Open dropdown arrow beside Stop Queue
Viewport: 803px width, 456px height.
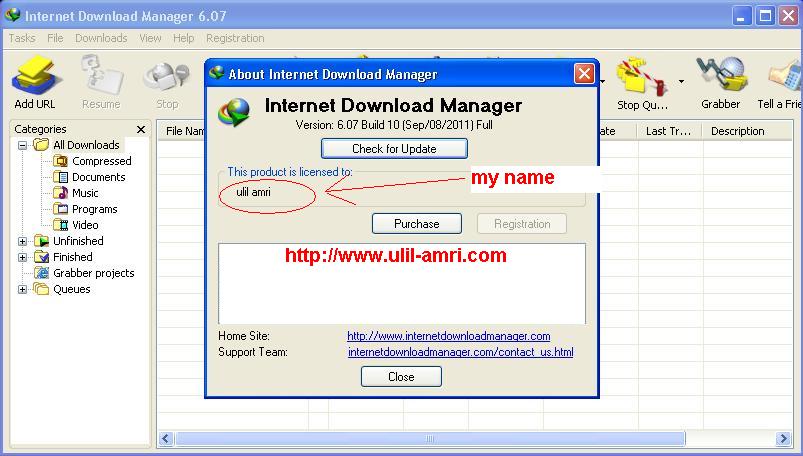pos(681,81)
